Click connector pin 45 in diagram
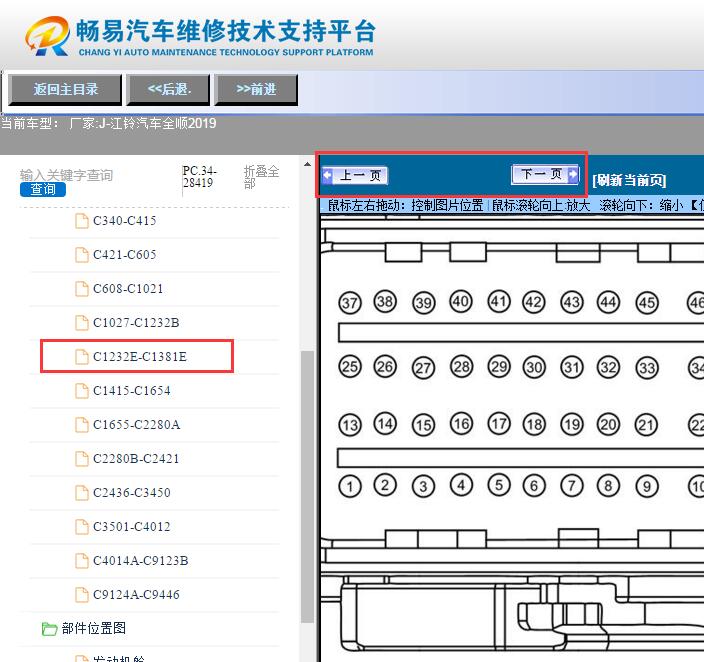The image size is (704, 662). [647, 303]
